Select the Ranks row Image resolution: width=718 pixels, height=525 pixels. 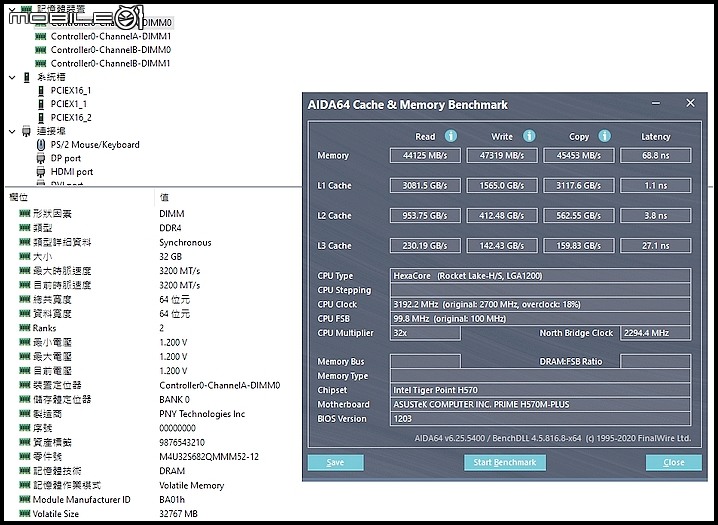coord(151,328)
